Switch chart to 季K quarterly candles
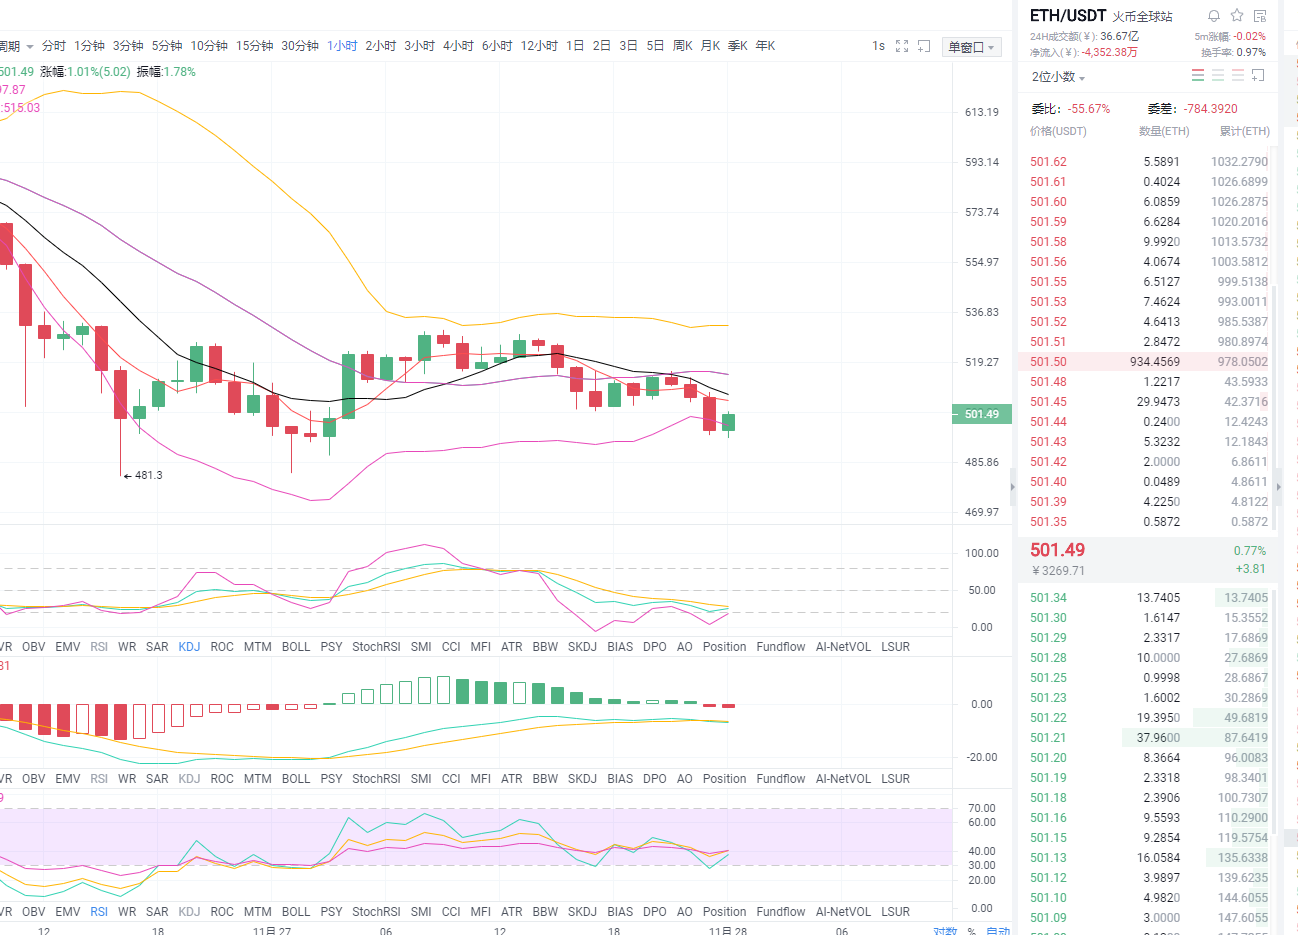The width and height of the screenshot is (1298, 935). (x=738, y=46)
